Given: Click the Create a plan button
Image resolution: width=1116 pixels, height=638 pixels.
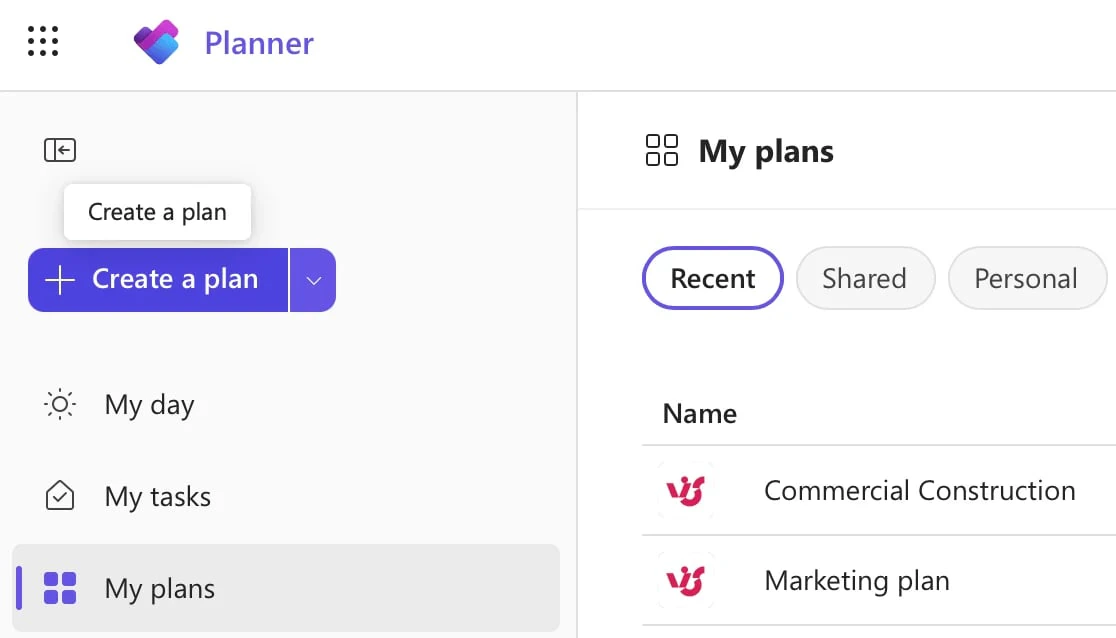Looking at the screenshot, I should (158, 280).
